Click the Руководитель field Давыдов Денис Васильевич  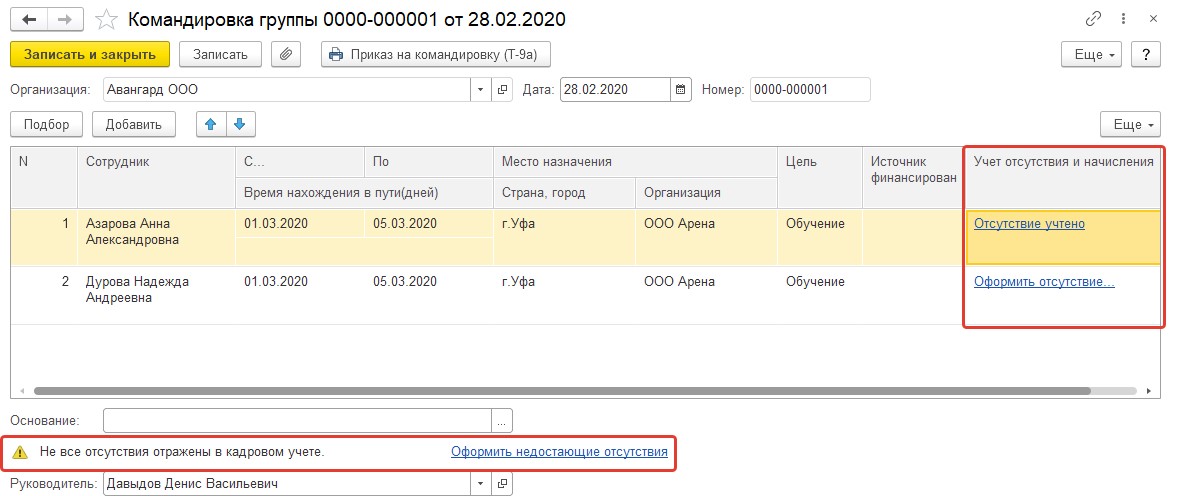coord(288,483)
